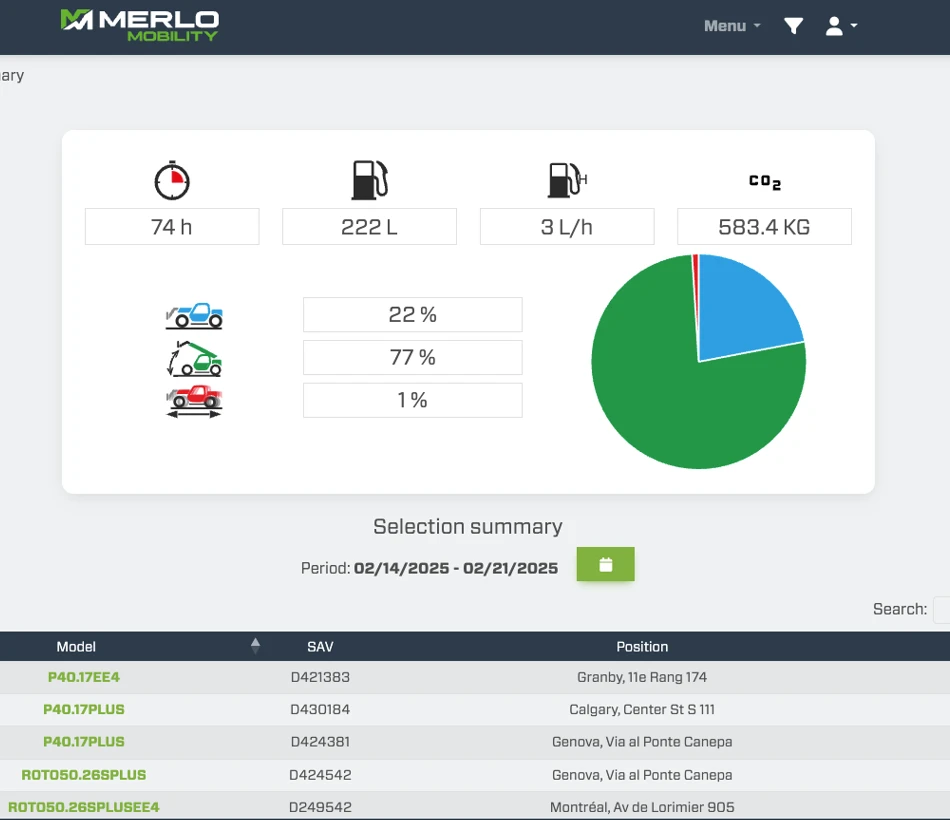Click the CO2 emissions icon

click(x=765, y=181)
